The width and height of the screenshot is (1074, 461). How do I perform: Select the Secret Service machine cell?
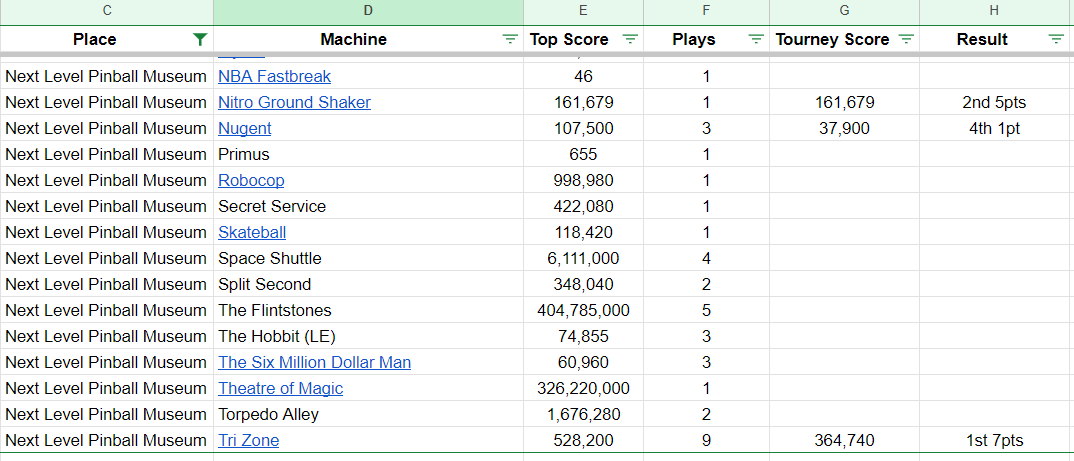coord(369,207)
